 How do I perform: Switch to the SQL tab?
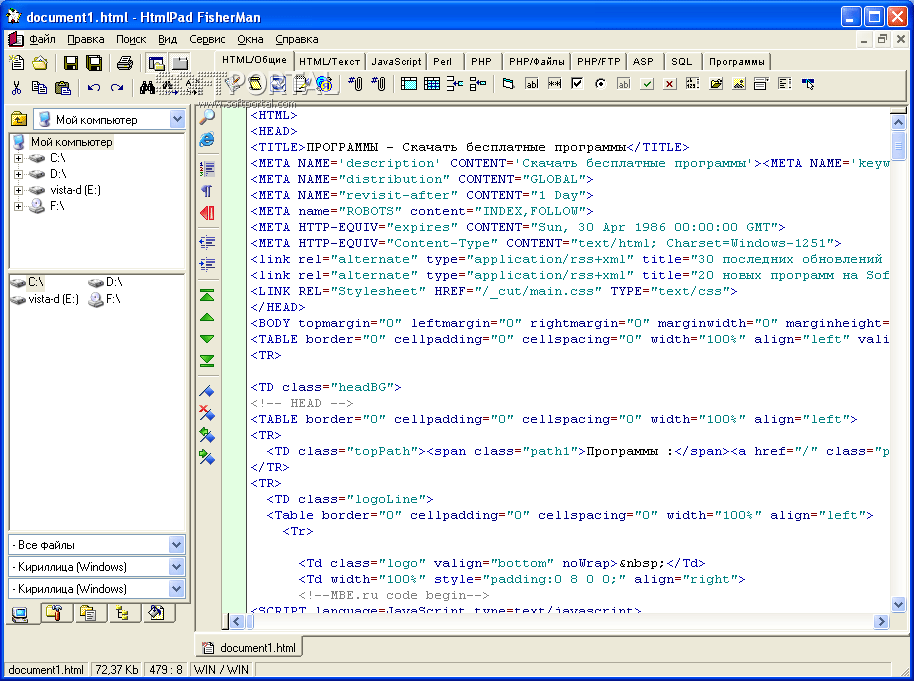681,61
